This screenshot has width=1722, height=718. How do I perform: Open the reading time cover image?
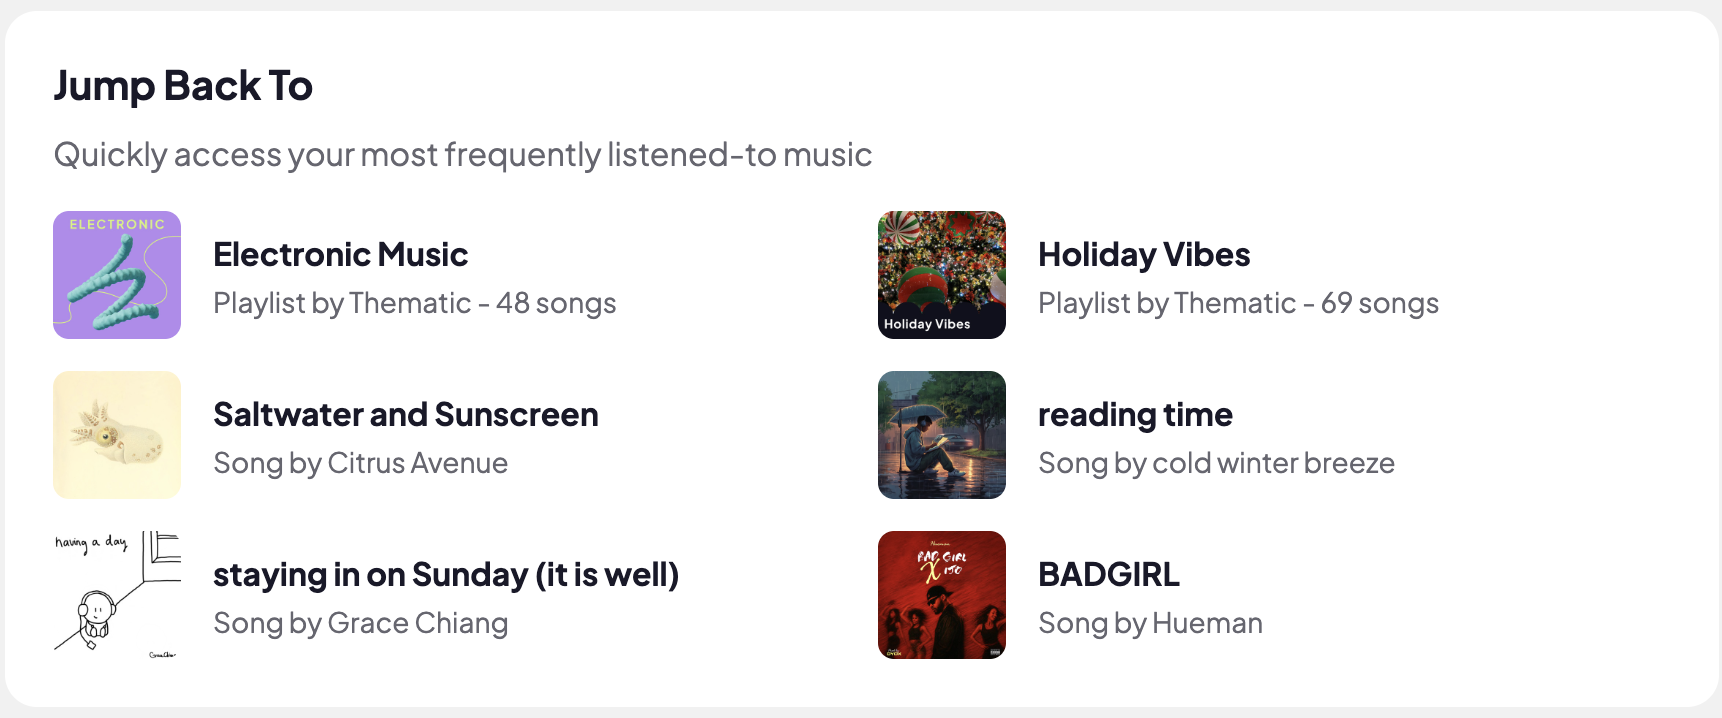point(941,435)
